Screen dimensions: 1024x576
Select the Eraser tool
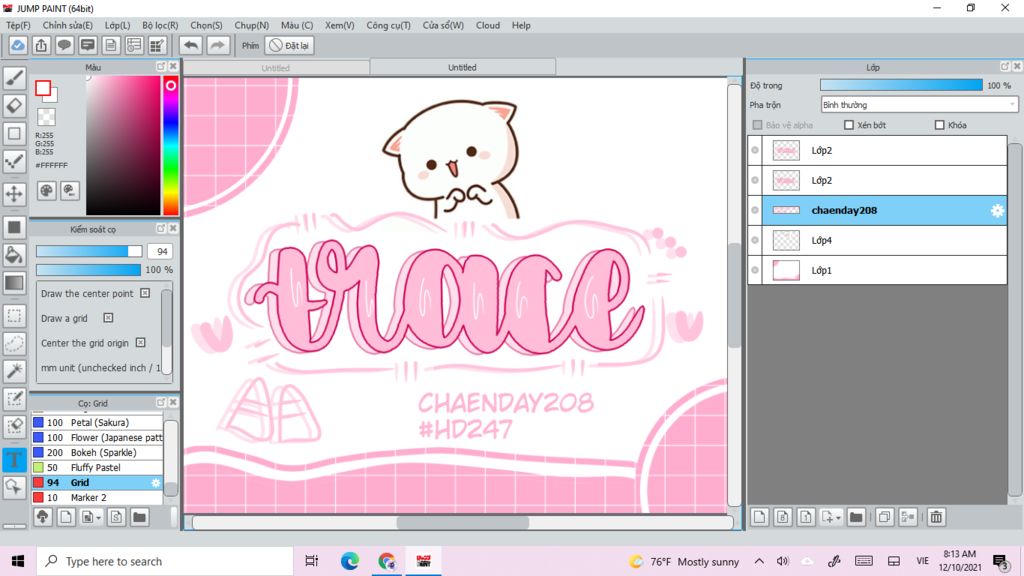tap(14, 106)
